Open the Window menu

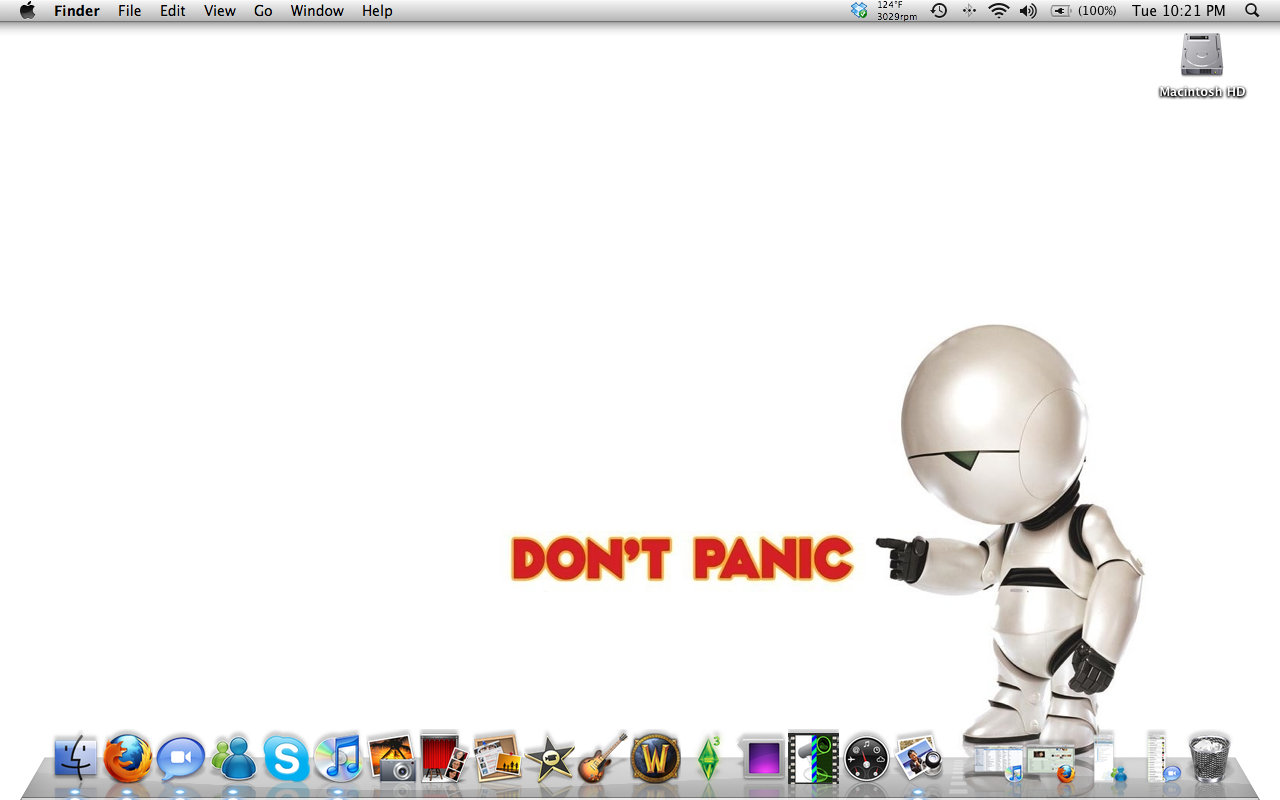tap(317, 11)
